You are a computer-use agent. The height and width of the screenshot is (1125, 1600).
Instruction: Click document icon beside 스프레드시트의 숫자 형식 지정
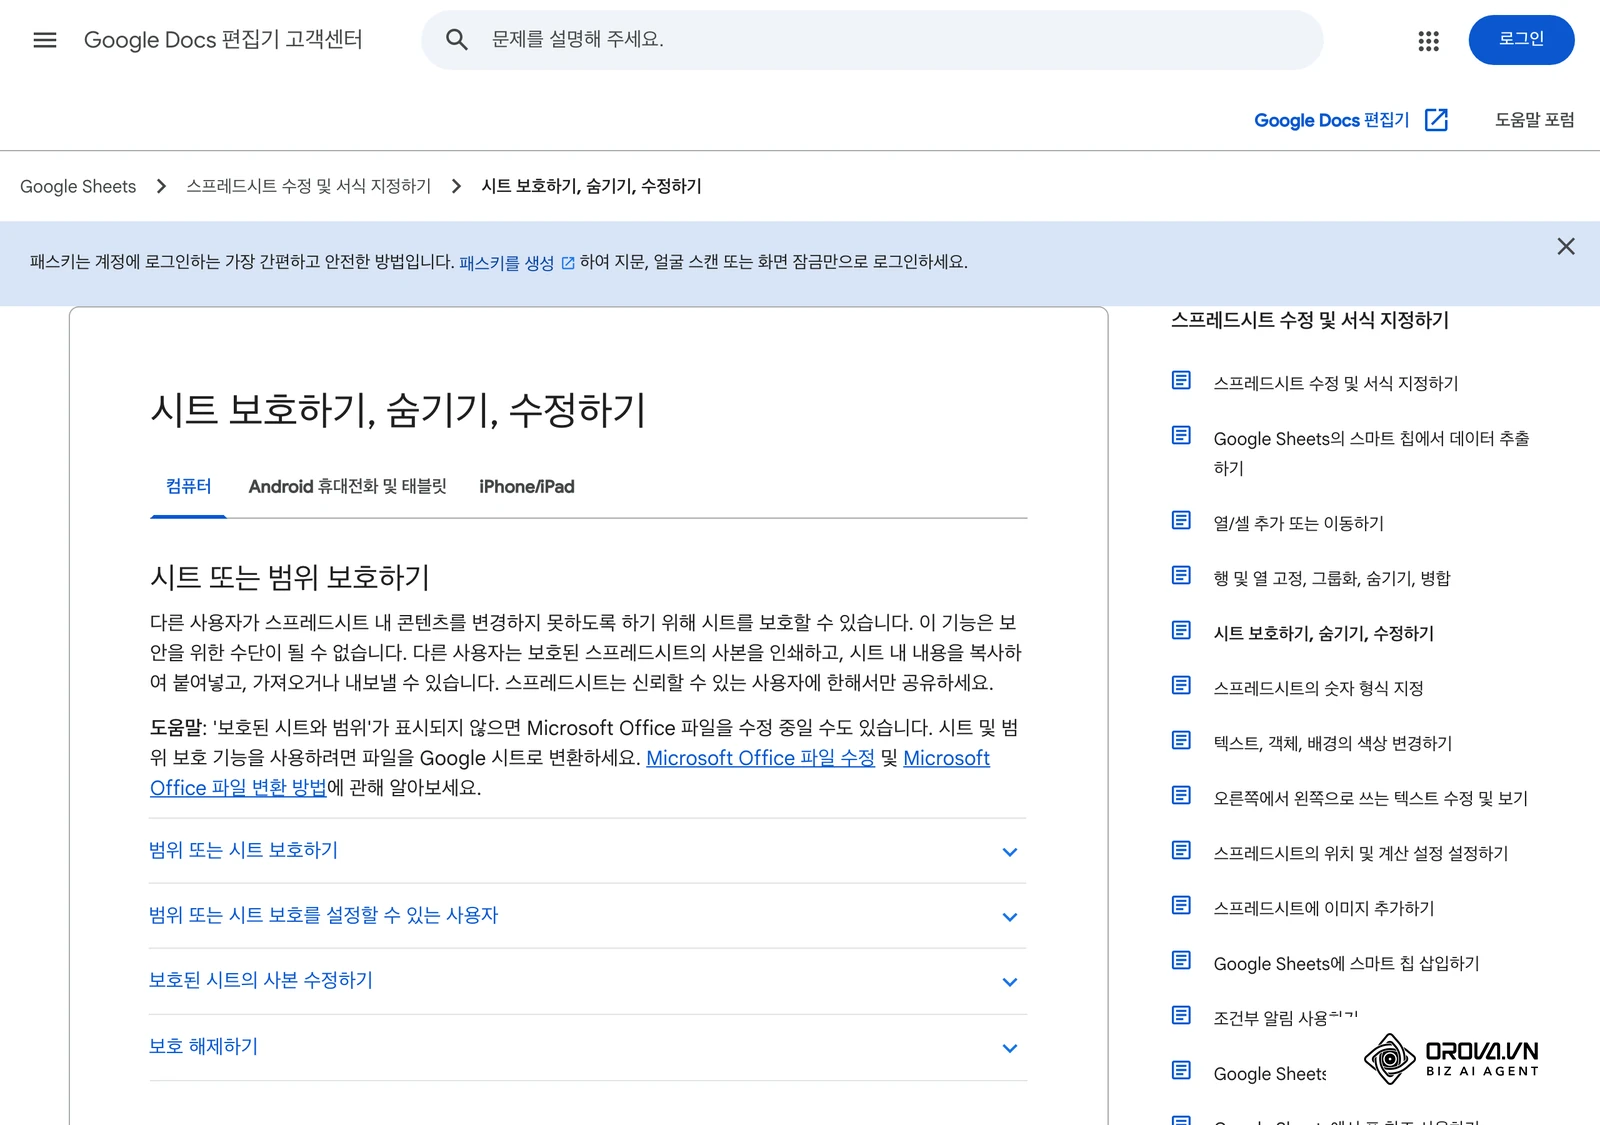pyautogui.click(x=1181, y=685)
